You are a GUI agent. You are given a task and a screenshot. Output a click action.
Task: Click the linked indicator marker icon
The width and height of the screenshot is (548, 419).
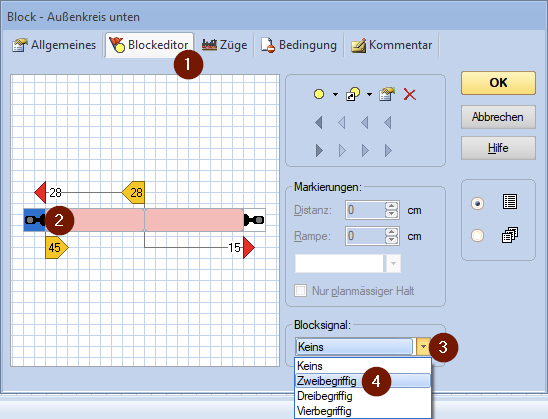pos(353,94)
